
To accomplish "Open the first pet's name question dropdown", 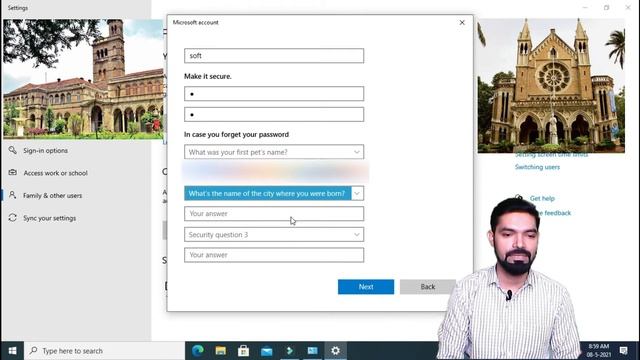I will [274, 152].
